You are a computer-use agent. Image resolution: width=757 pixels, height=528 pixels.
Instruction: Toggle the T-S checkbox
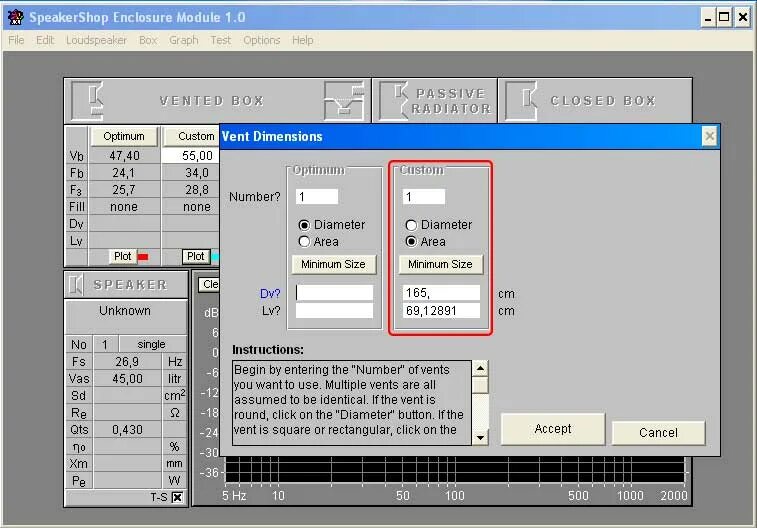pos(177,497)
